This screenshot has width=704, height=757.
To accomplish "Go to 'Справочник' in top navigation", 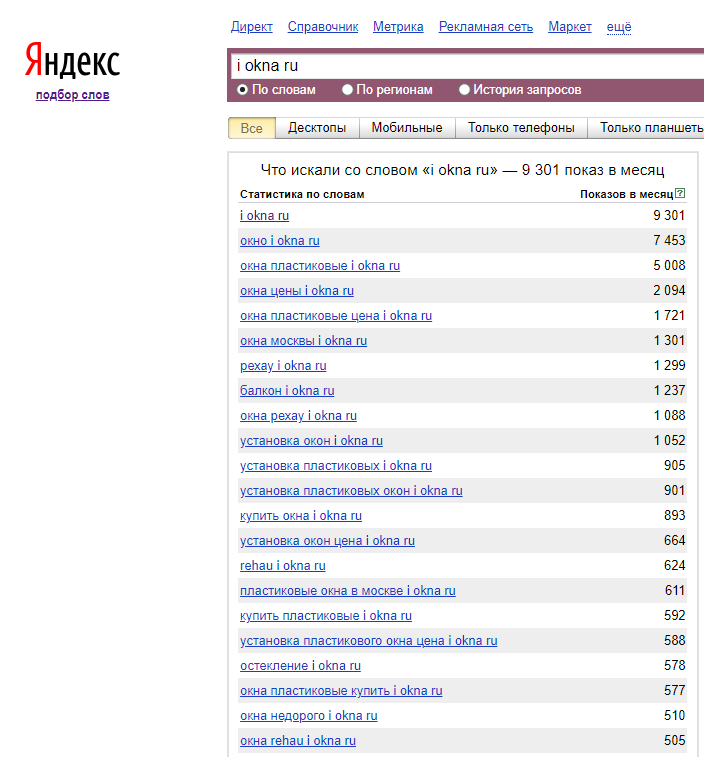I will pyautogui.click(x=322, y=27).
